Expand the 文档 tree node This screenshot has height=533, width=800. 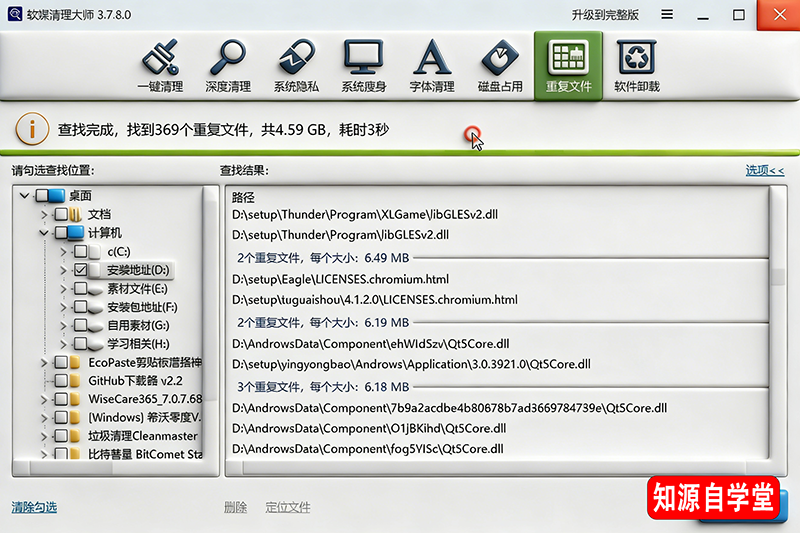point(44,215)
